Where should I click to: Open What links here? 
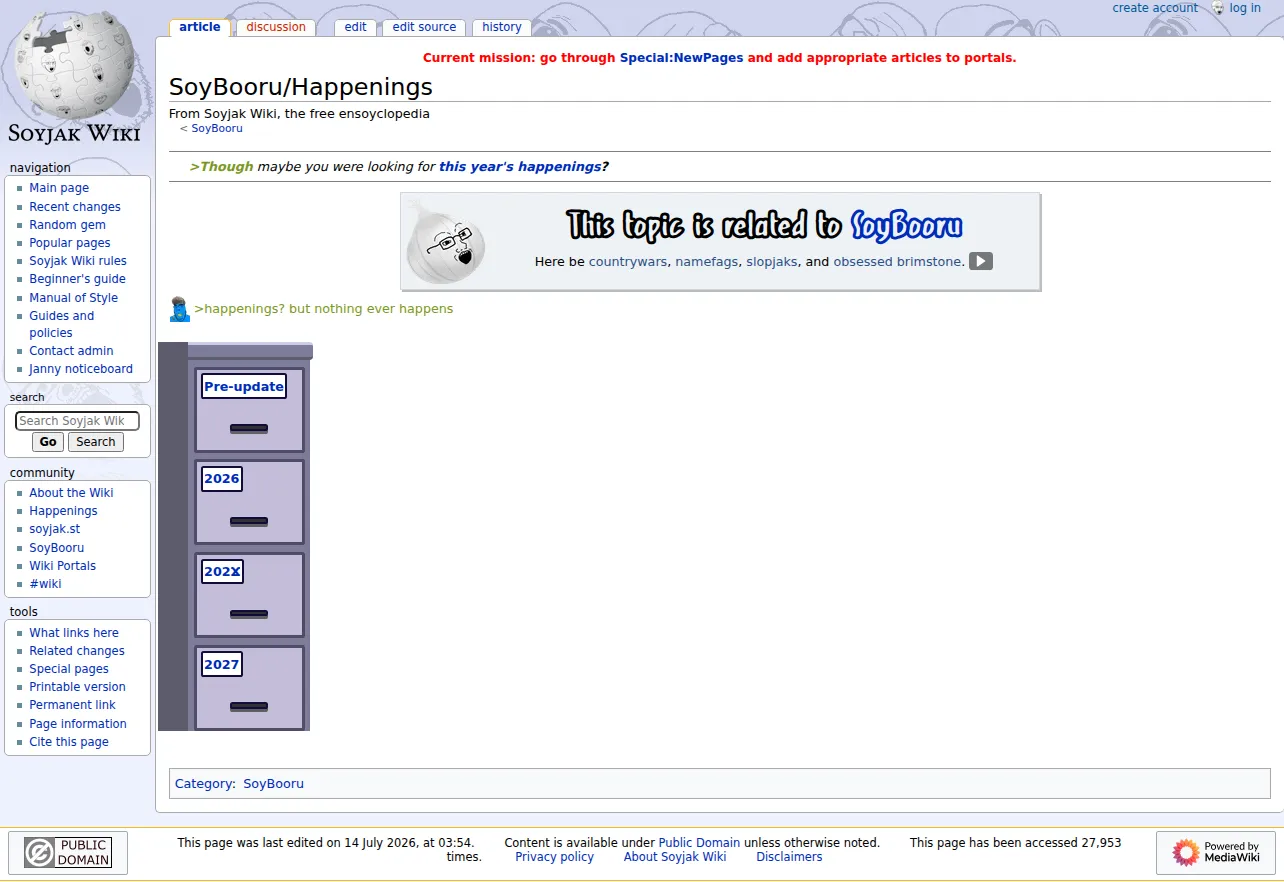coord(74,633)
